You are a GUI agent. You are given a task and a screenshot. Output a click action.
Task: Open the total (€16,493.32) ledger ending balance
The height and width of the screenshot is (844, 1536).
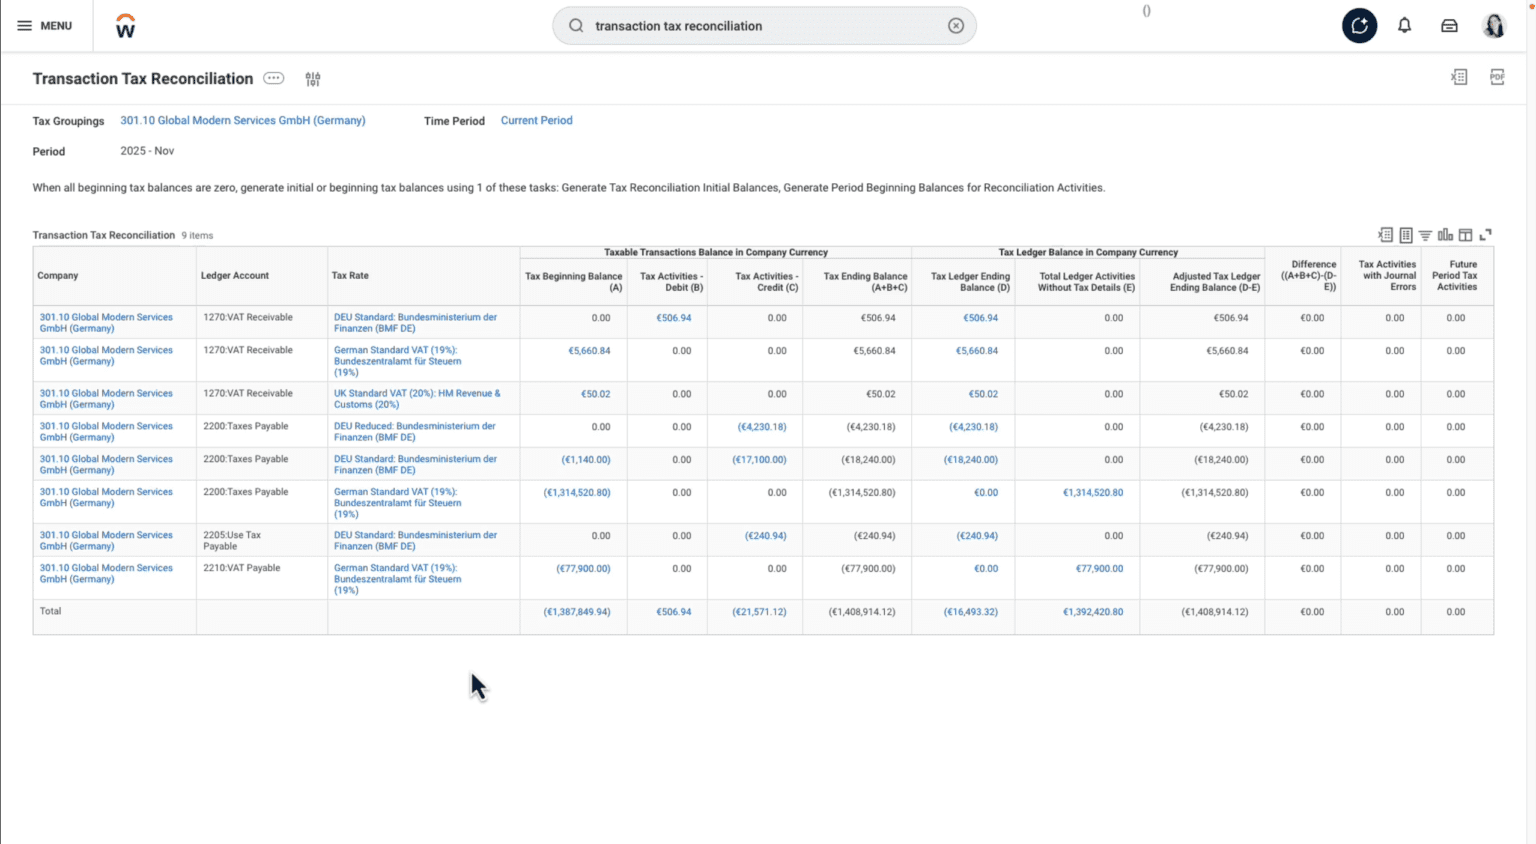click(x=971, y=612)
